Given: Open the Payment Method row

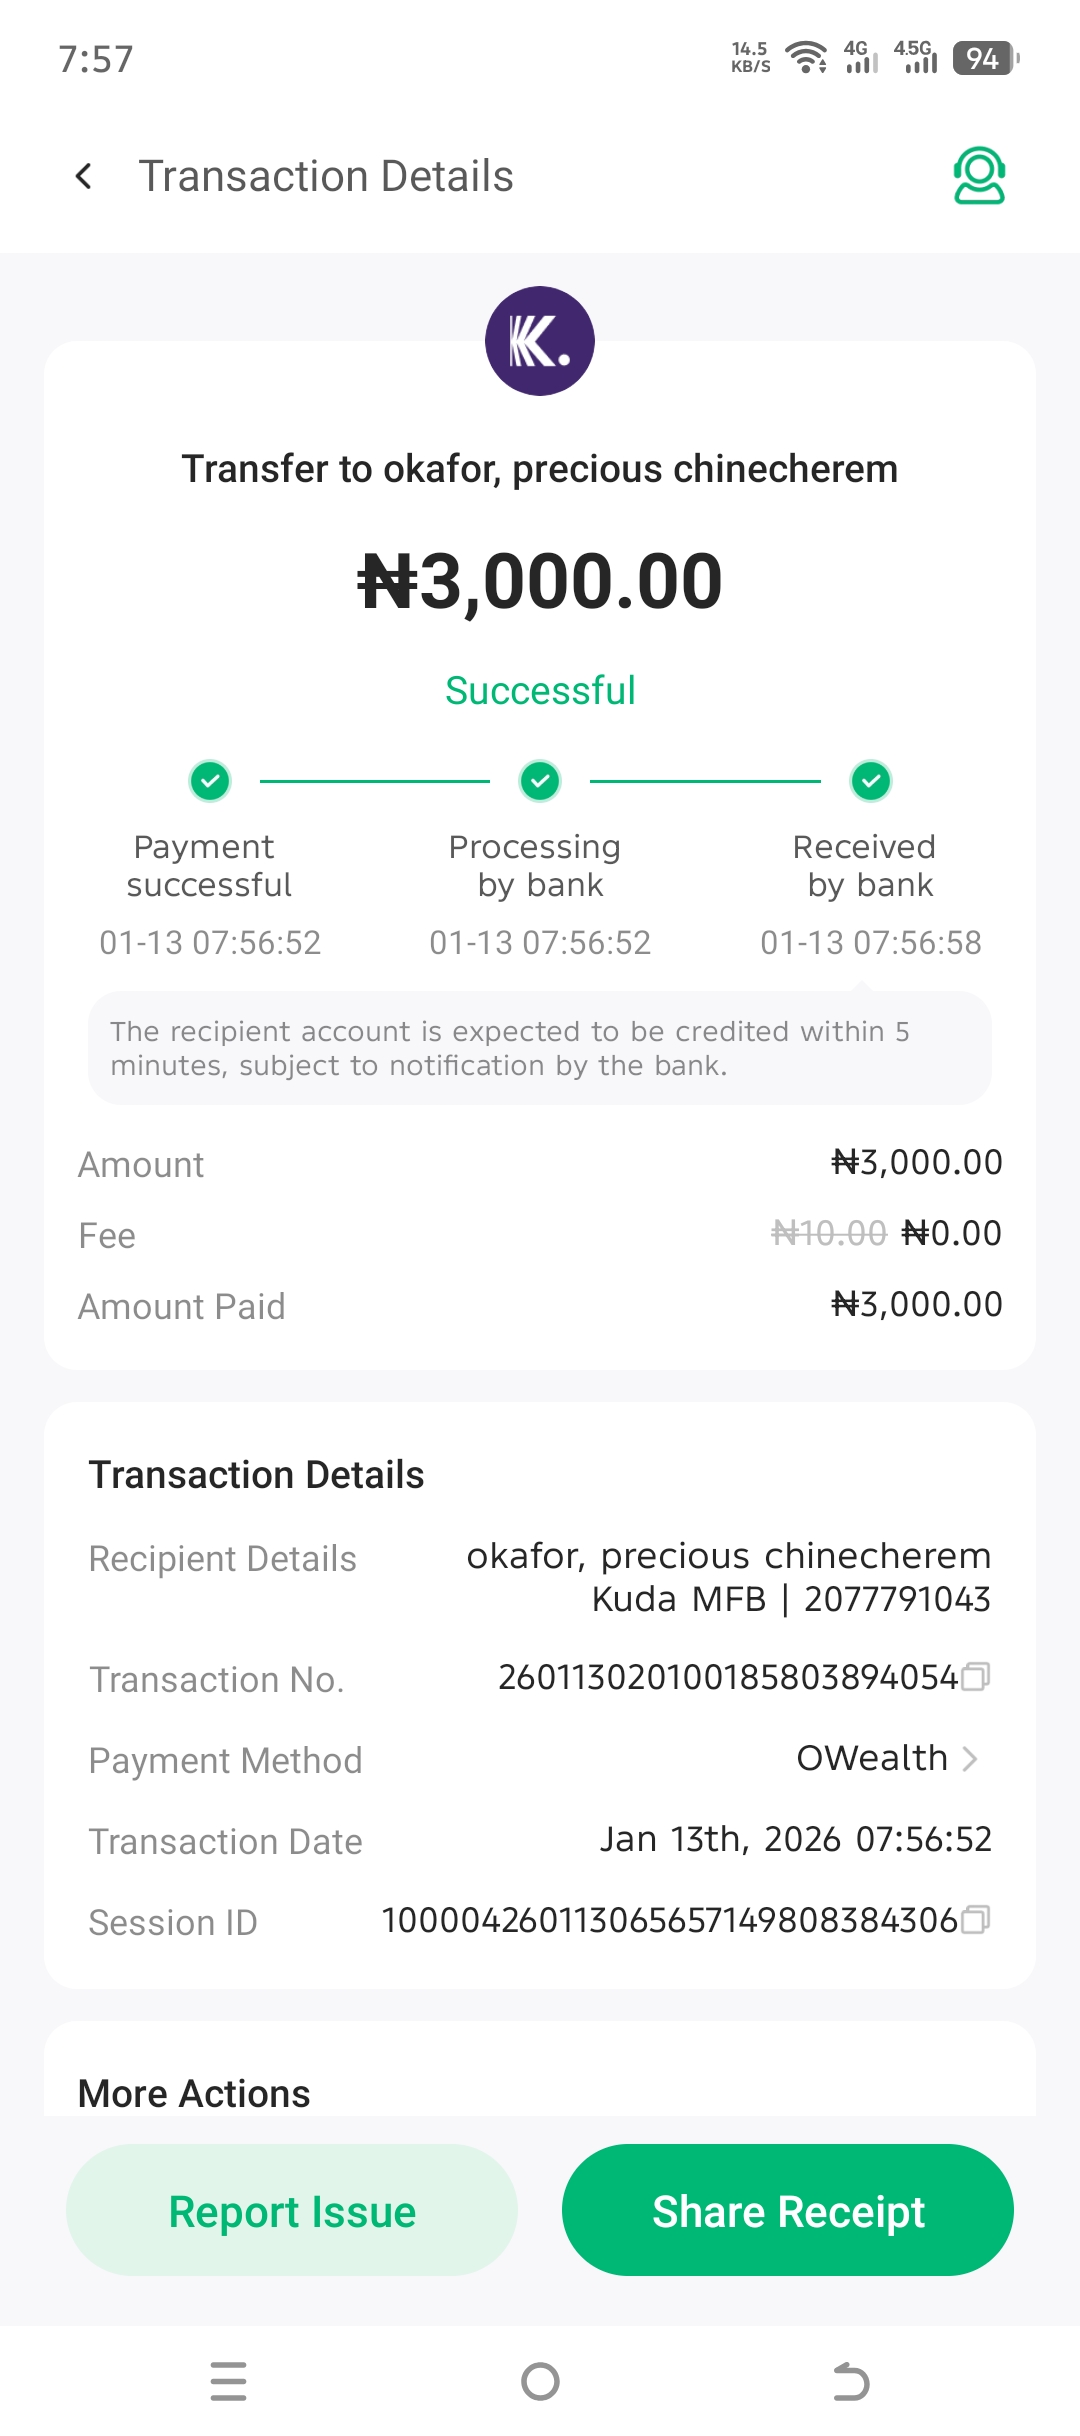Looking at the screenshot, I should coord(540,1760).
